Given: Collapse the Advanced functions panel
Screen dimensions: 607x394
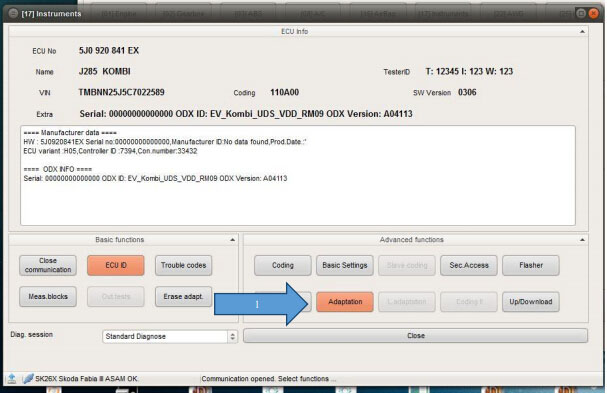Looking at the screenshot, I should [582, 240].
